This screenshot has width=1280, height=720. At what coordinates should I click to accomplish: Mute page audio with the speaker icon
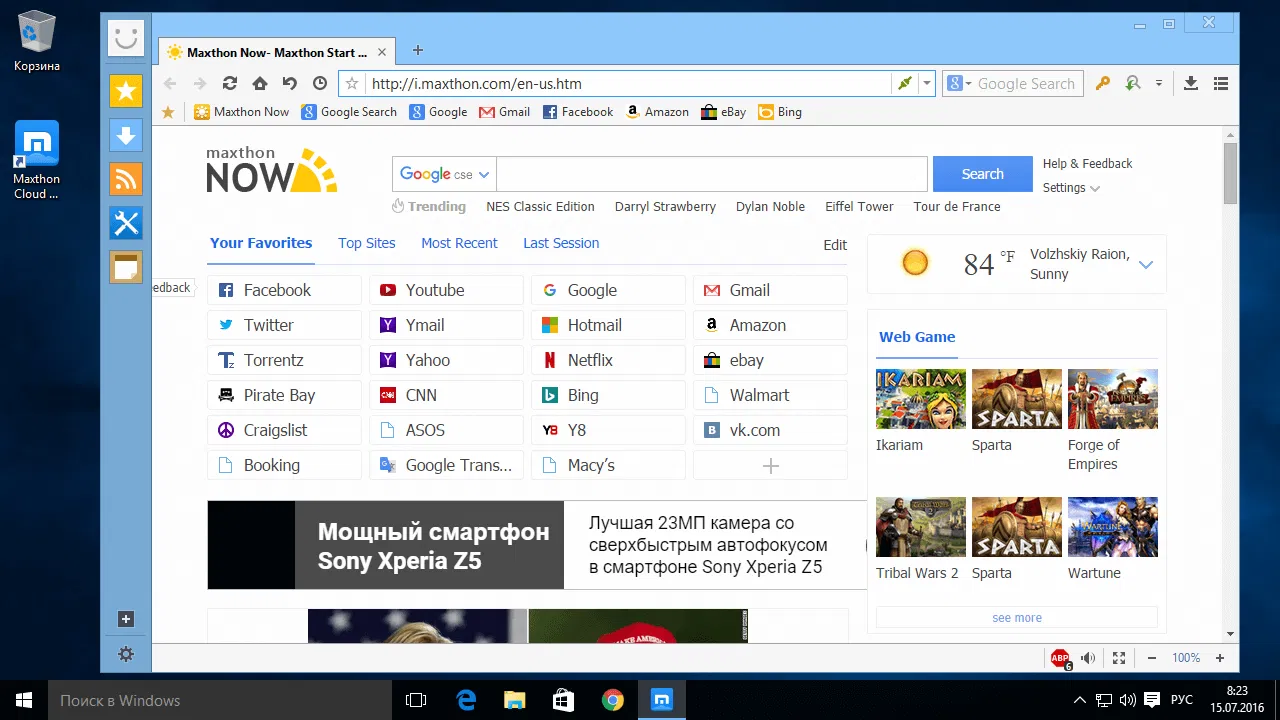1088,658
